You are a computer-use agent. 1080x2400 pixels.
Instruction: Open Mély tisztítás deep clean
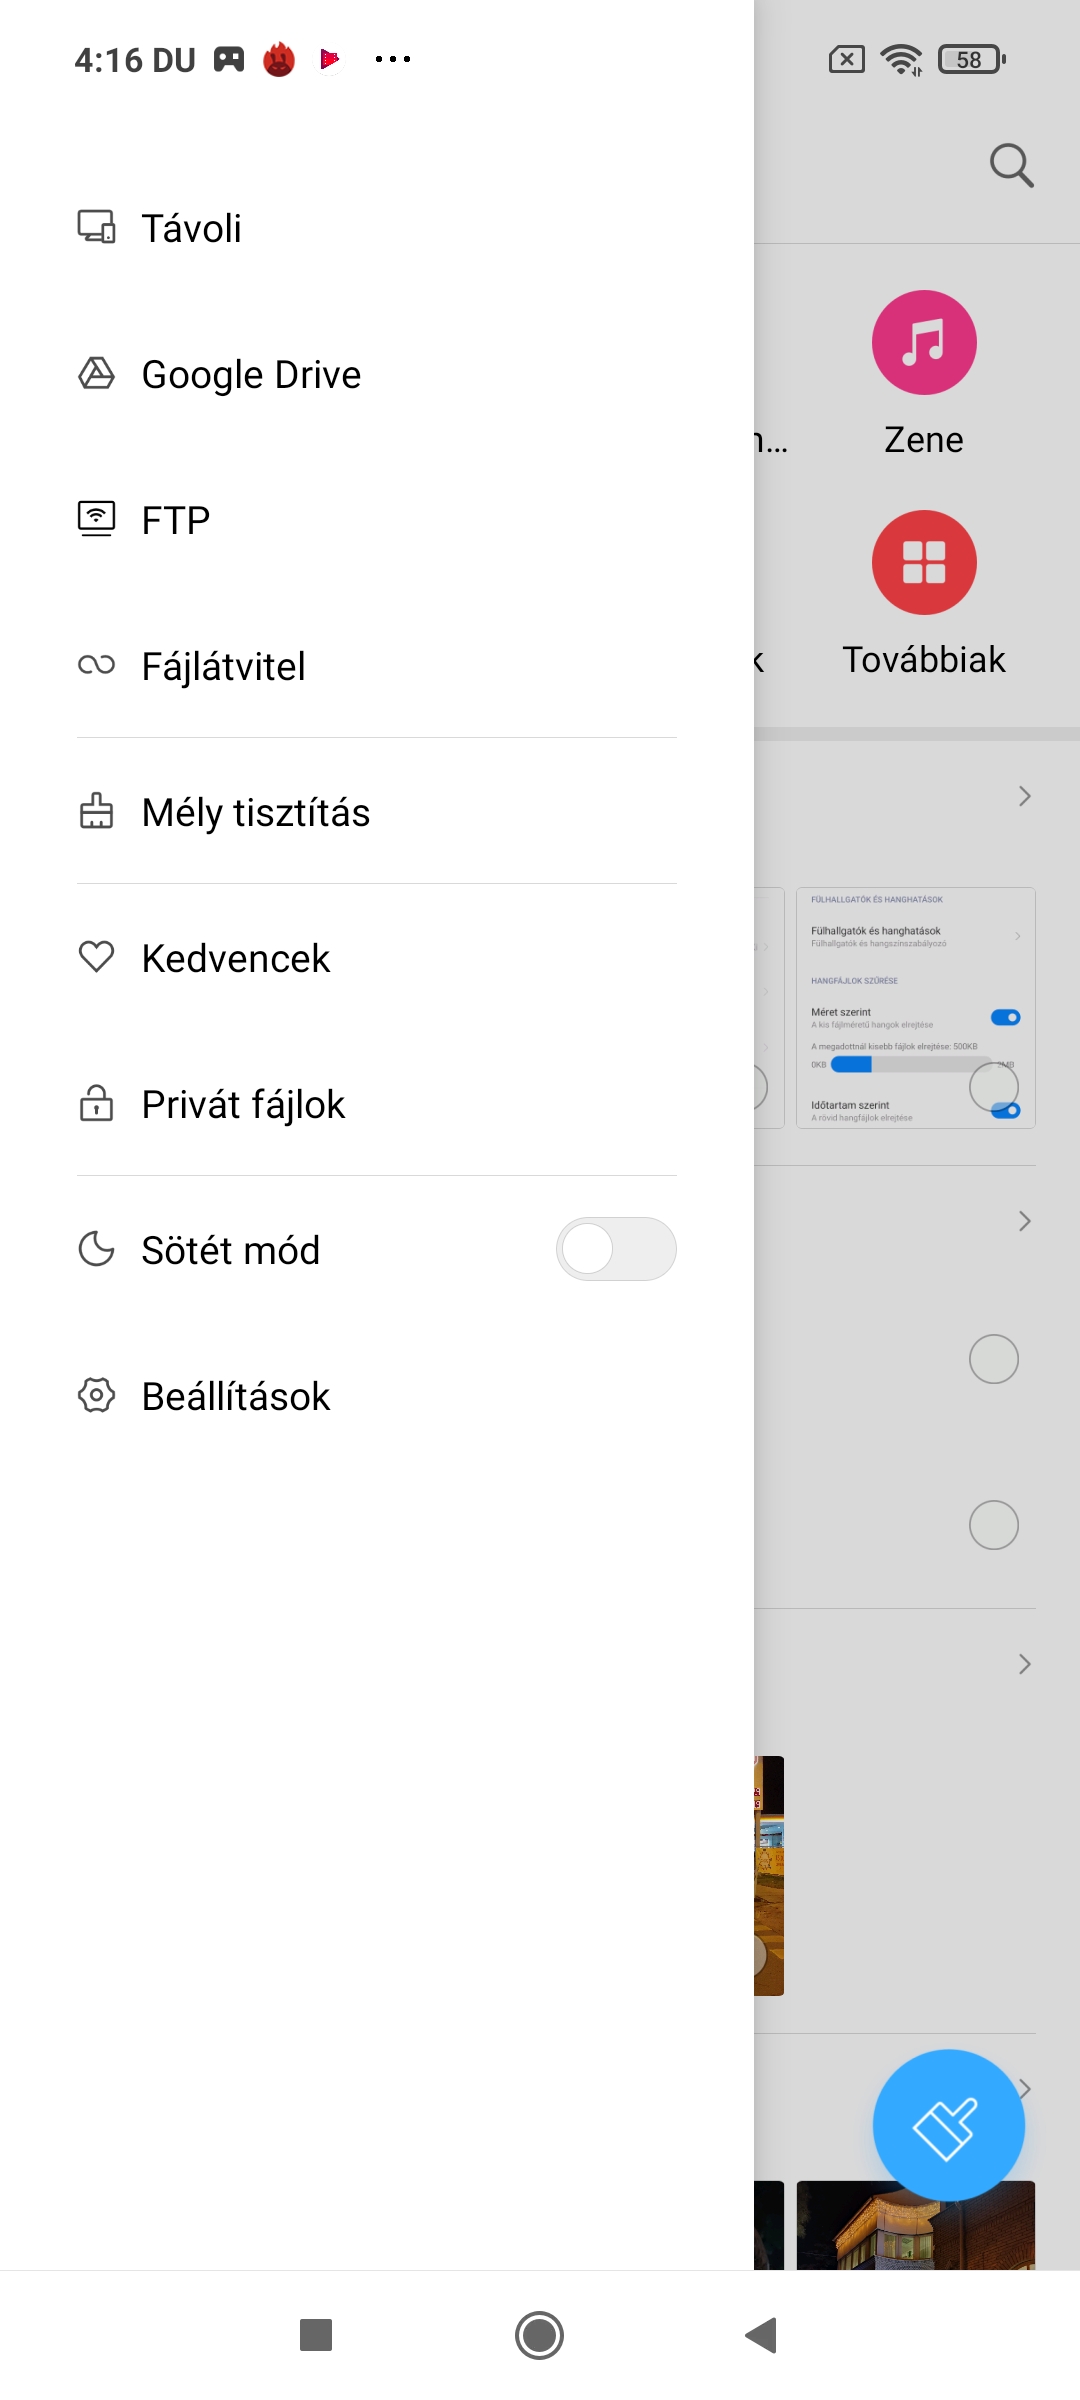point(377,812)
